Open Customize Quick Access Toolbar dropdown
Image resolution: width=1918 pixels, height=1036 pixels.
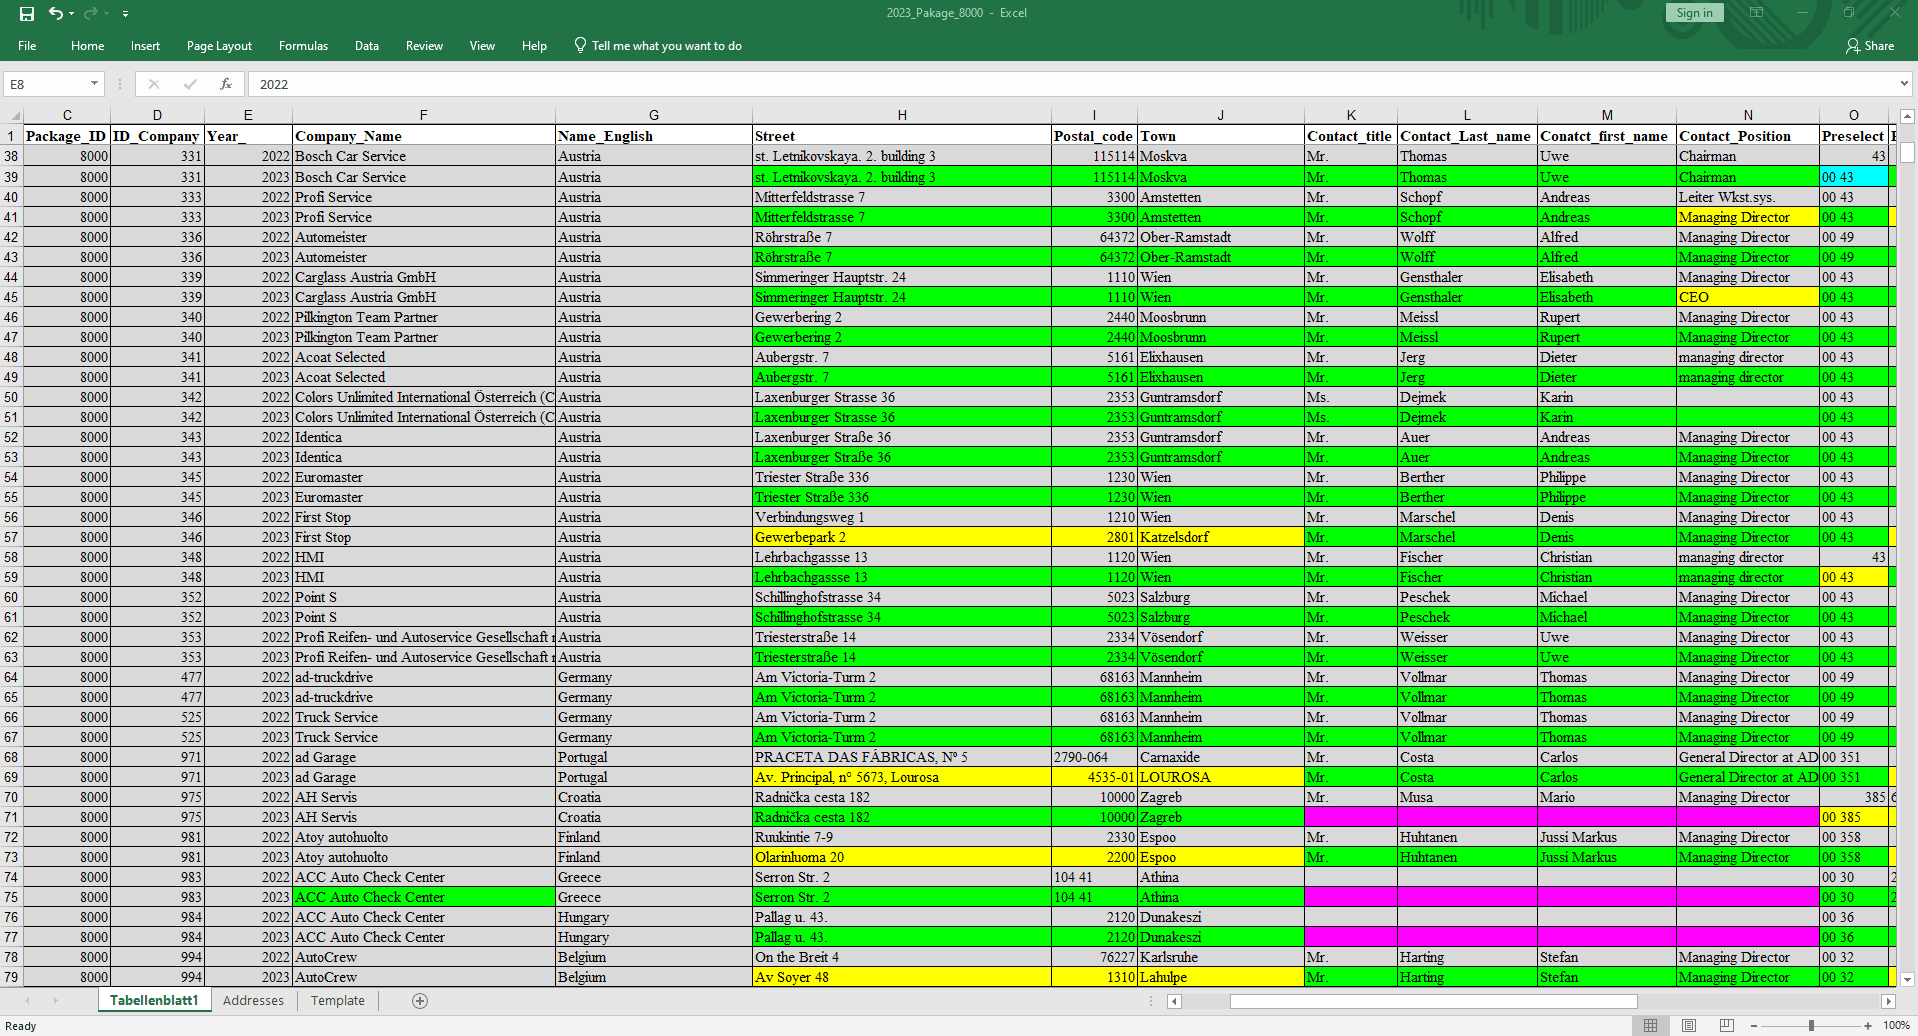pos(125,14)
